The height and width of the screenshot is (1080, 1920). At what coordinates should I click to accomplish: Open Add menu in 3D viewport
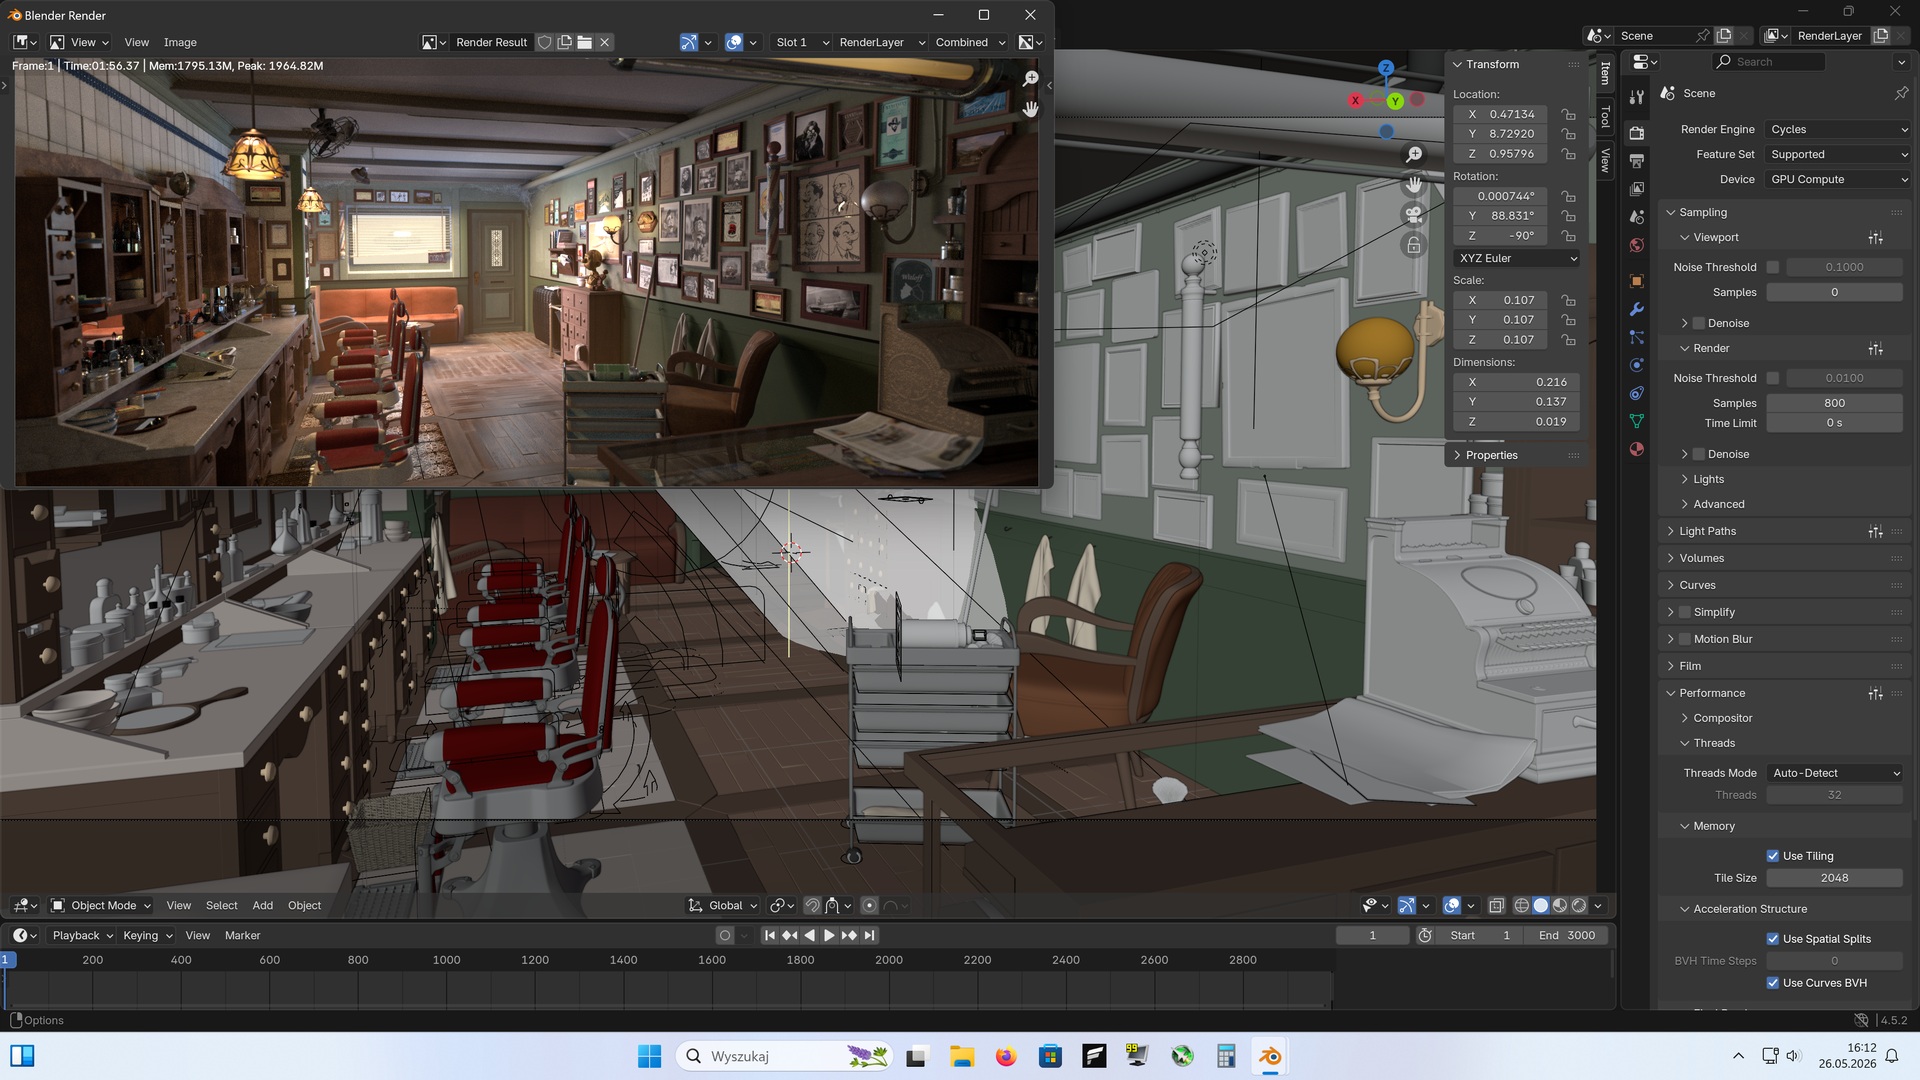click(263, 906)
